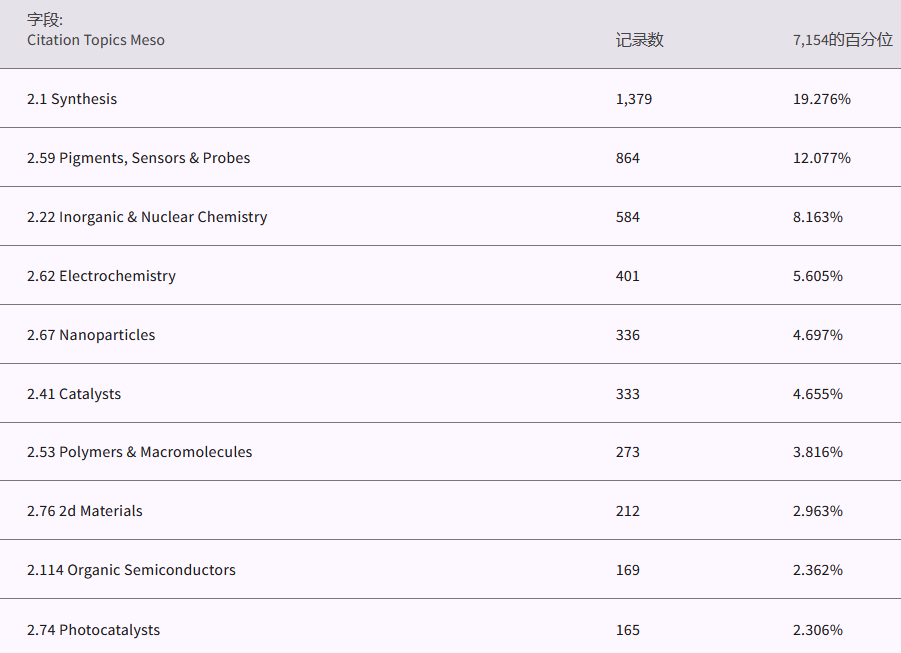The height and width of the screenshot is (653, 901).
Task: Select the 584 record count cell
Action: (628, 217)
